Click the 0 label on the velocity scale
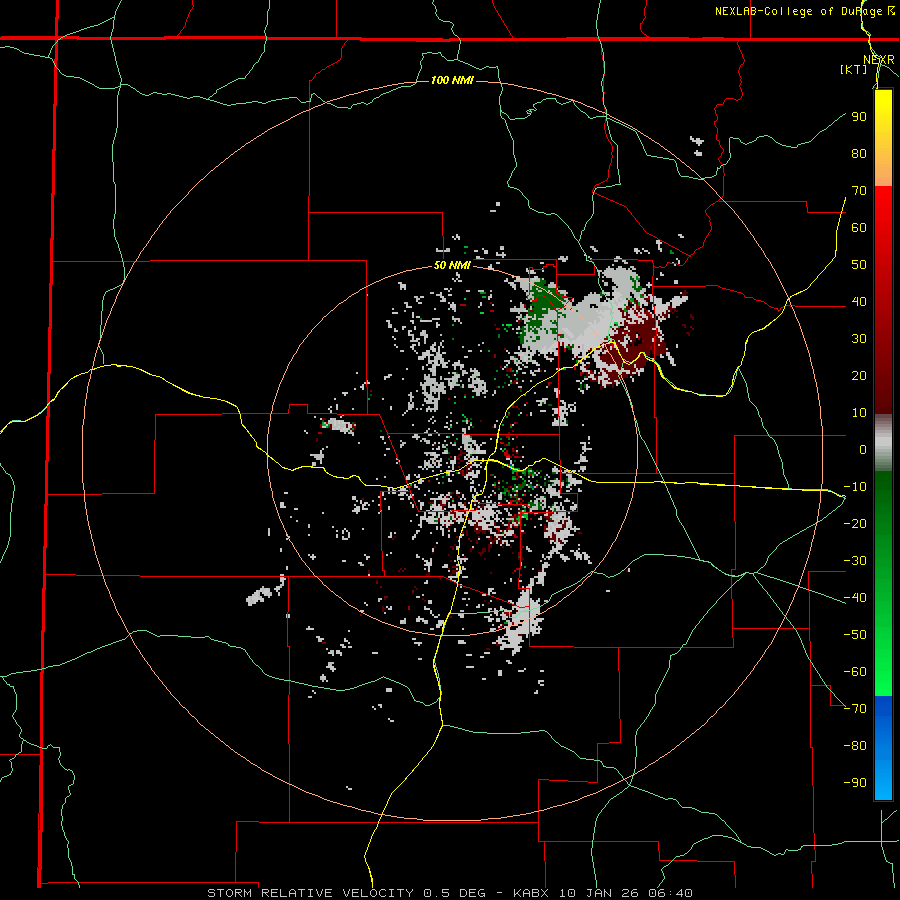Viewport: 900px width, 900px height. pyautogui.click(x=863, y=449)
